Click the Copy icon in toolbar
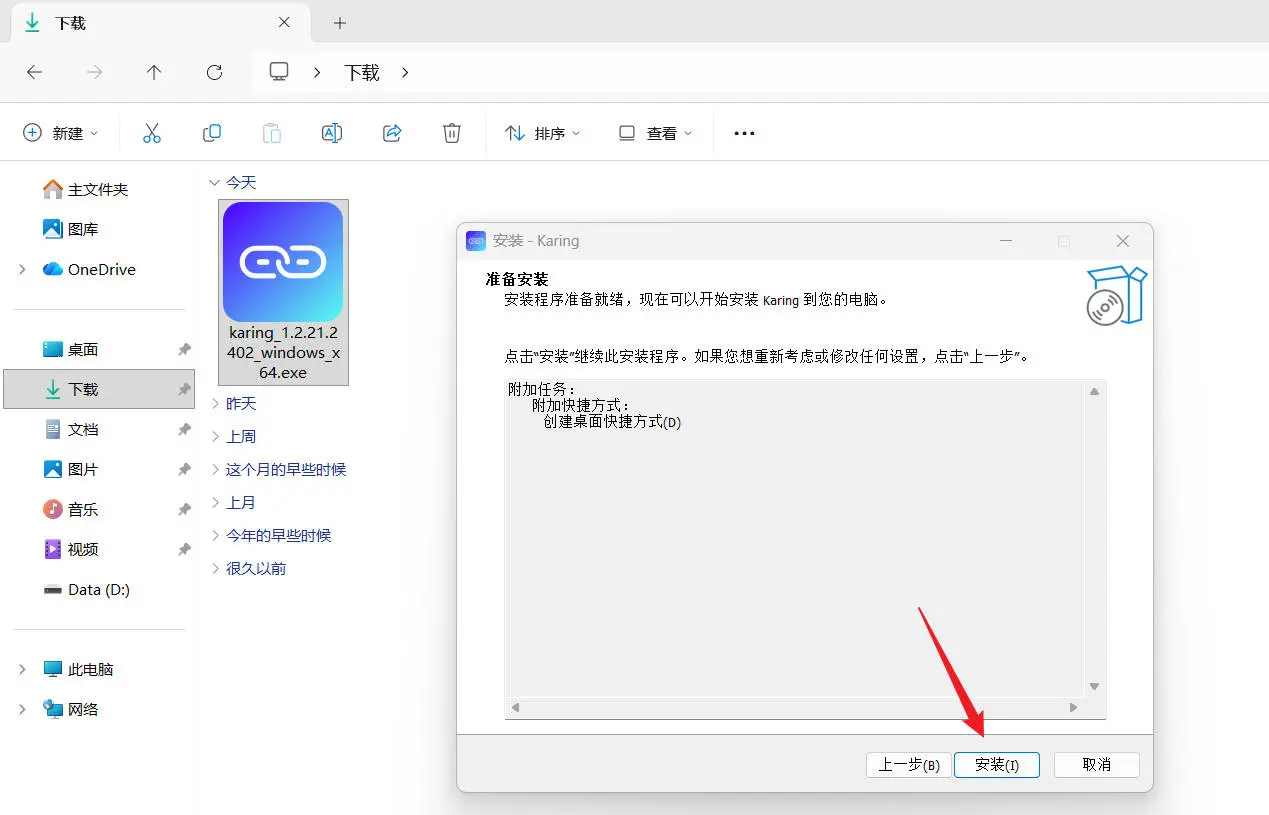Screen dimensions: 1269x815 (x=212, y=133)
